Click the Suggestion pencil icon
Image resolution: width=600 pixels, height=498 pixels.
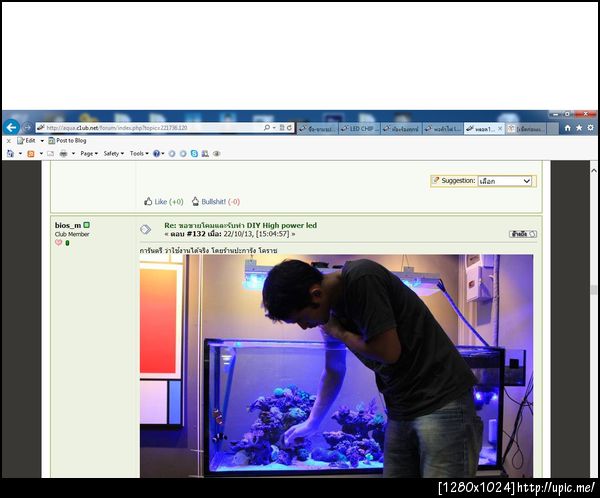tap(436, 180)
